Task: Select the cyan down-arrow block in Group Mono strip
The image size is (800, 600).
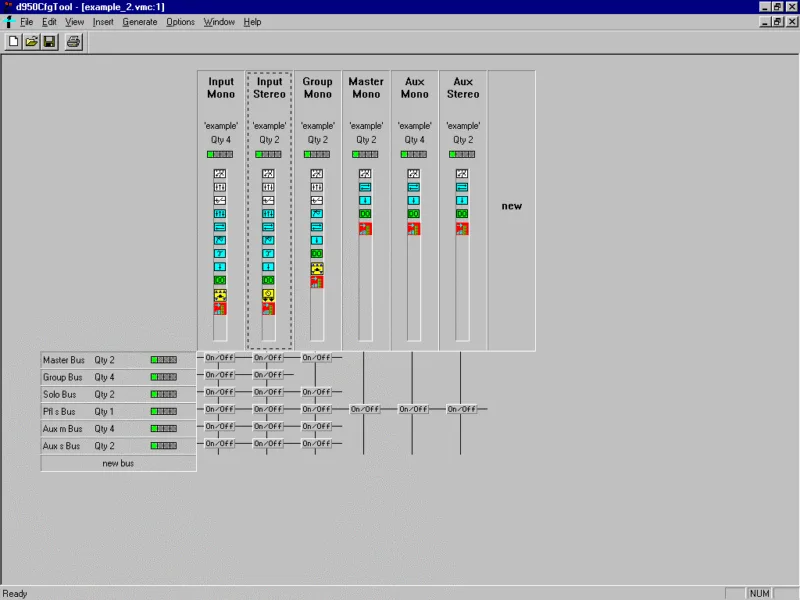Action: coord(316,240)
